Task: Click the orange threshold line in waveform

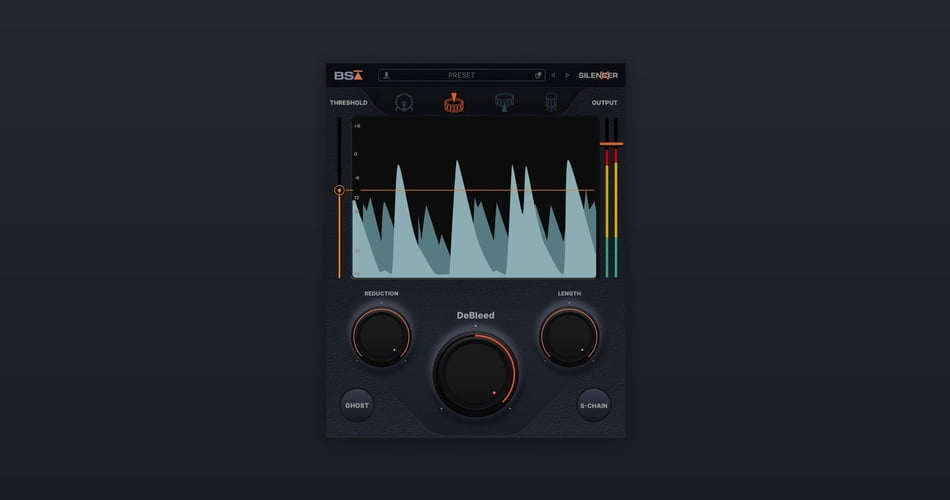Action: [x=475, y=190]
